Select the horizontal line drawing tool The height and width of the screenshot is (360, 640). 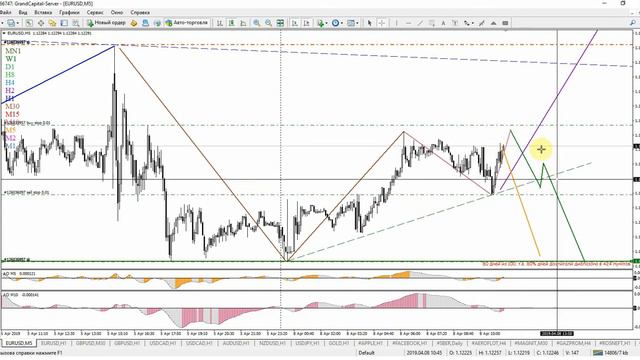click(408, 23)
